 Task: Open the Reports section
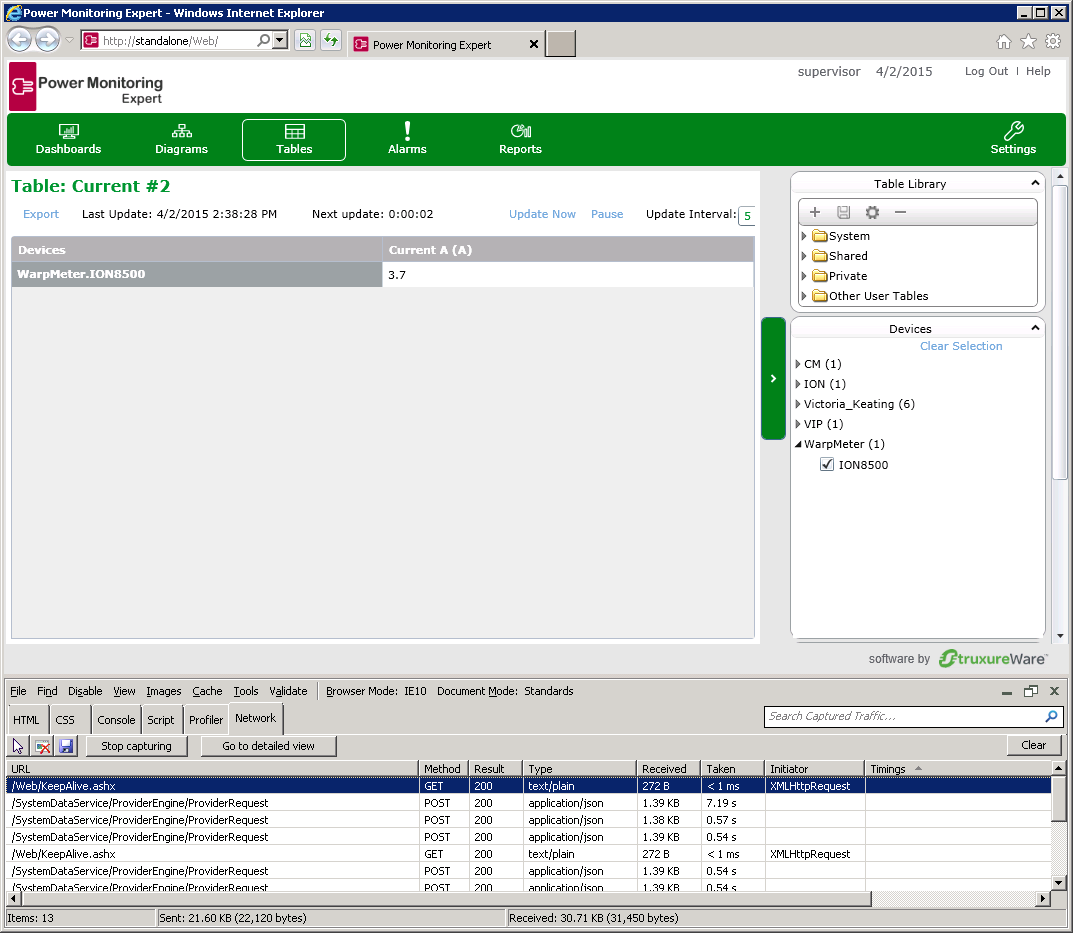click(520, 140)
